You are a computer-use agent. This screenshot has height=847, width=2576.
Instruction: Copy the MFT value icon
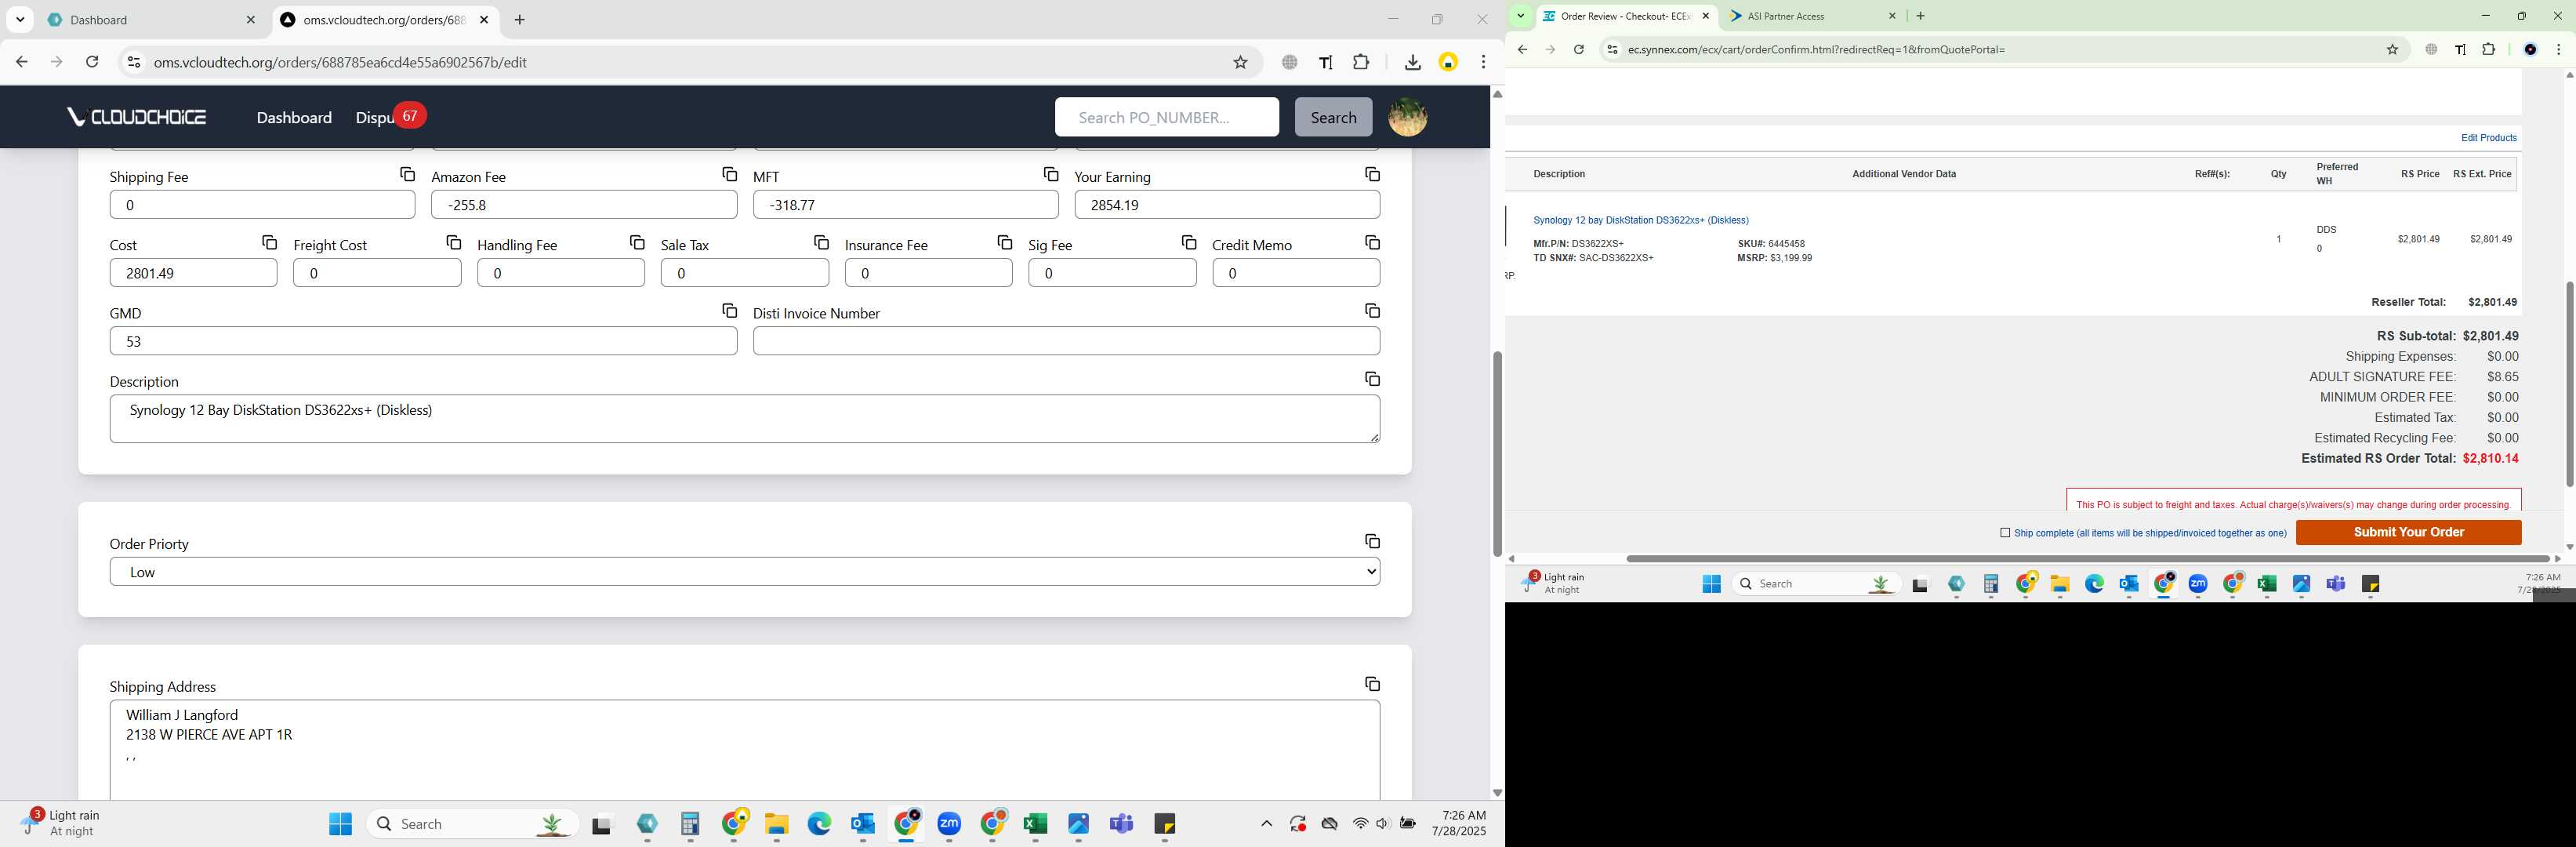coord(1050,174)
